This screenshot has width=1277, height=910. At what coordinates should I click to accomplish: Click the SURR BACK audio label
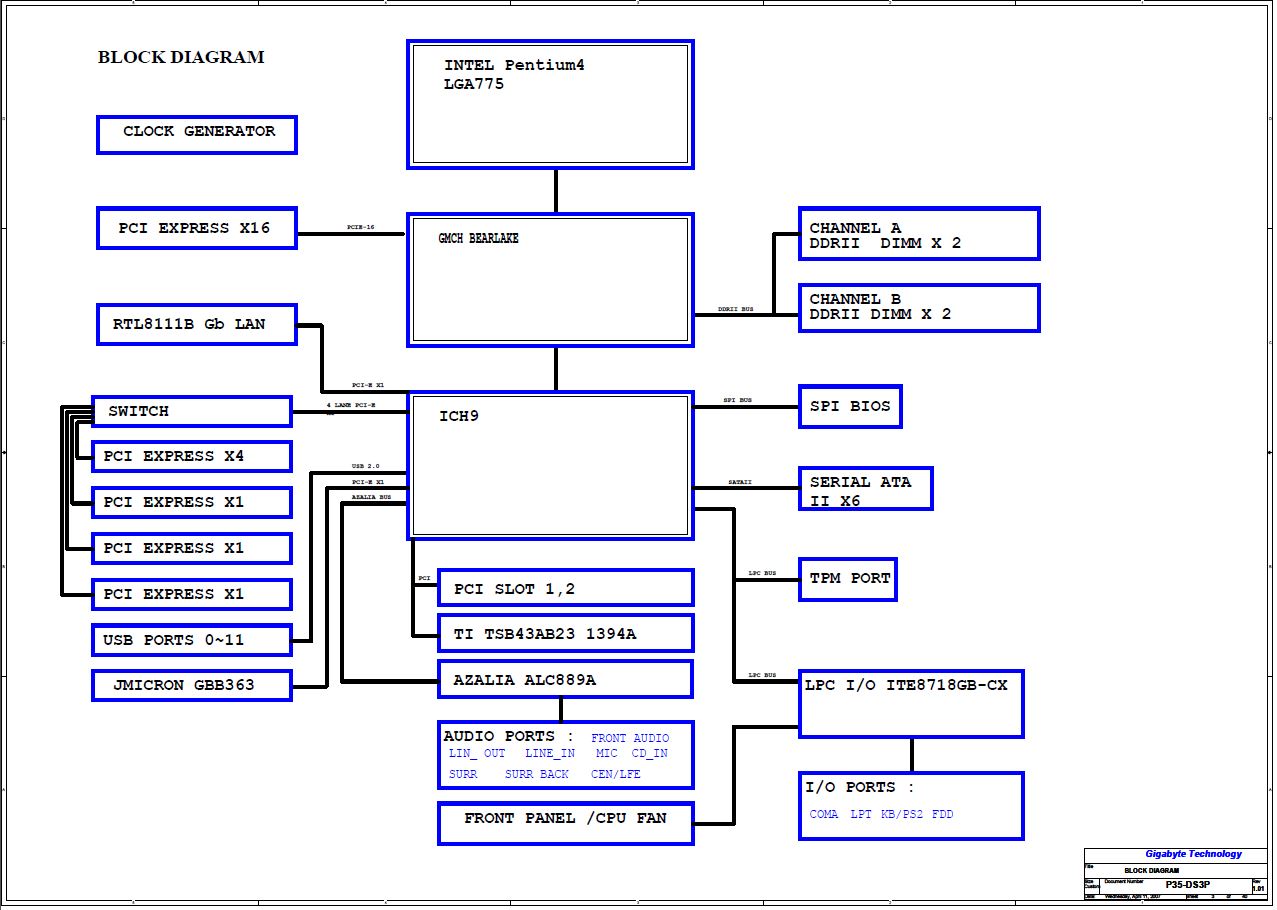537,774
